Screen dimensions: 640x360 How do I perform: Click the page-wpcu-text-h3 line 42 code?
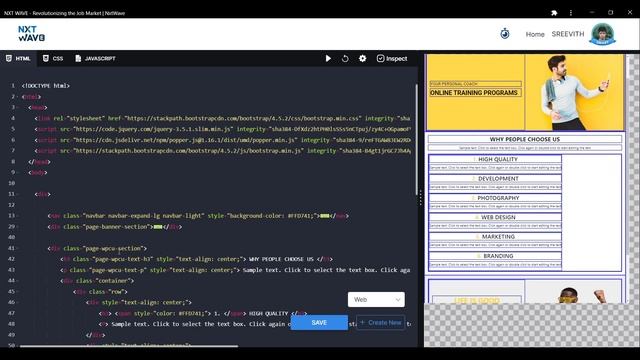[x=197, y=259]
